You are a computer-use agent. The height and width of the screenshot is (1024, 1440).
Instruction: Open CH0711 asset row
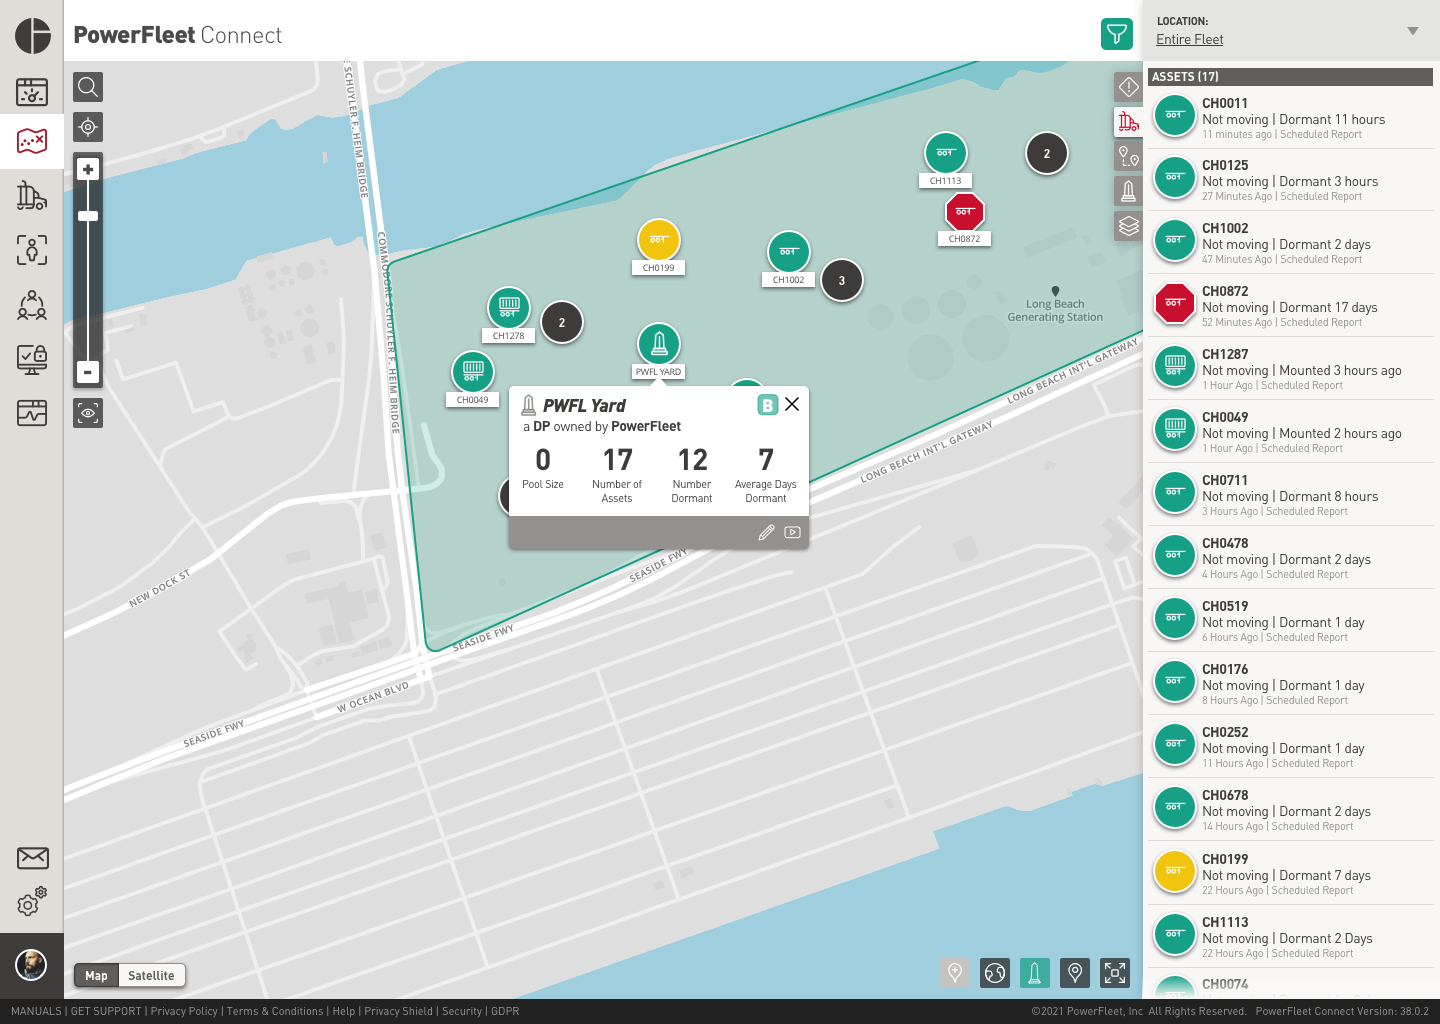(1290, 495)
